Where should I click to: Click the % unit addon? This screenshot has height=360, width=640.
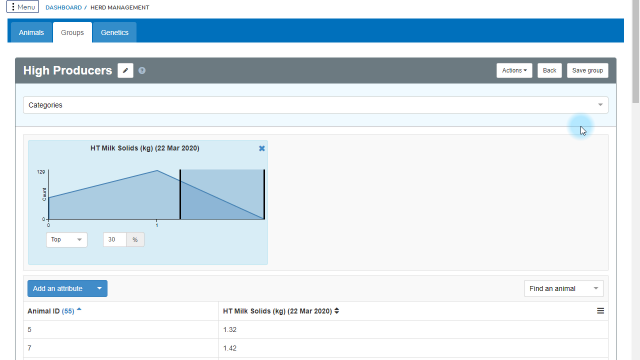135,240
